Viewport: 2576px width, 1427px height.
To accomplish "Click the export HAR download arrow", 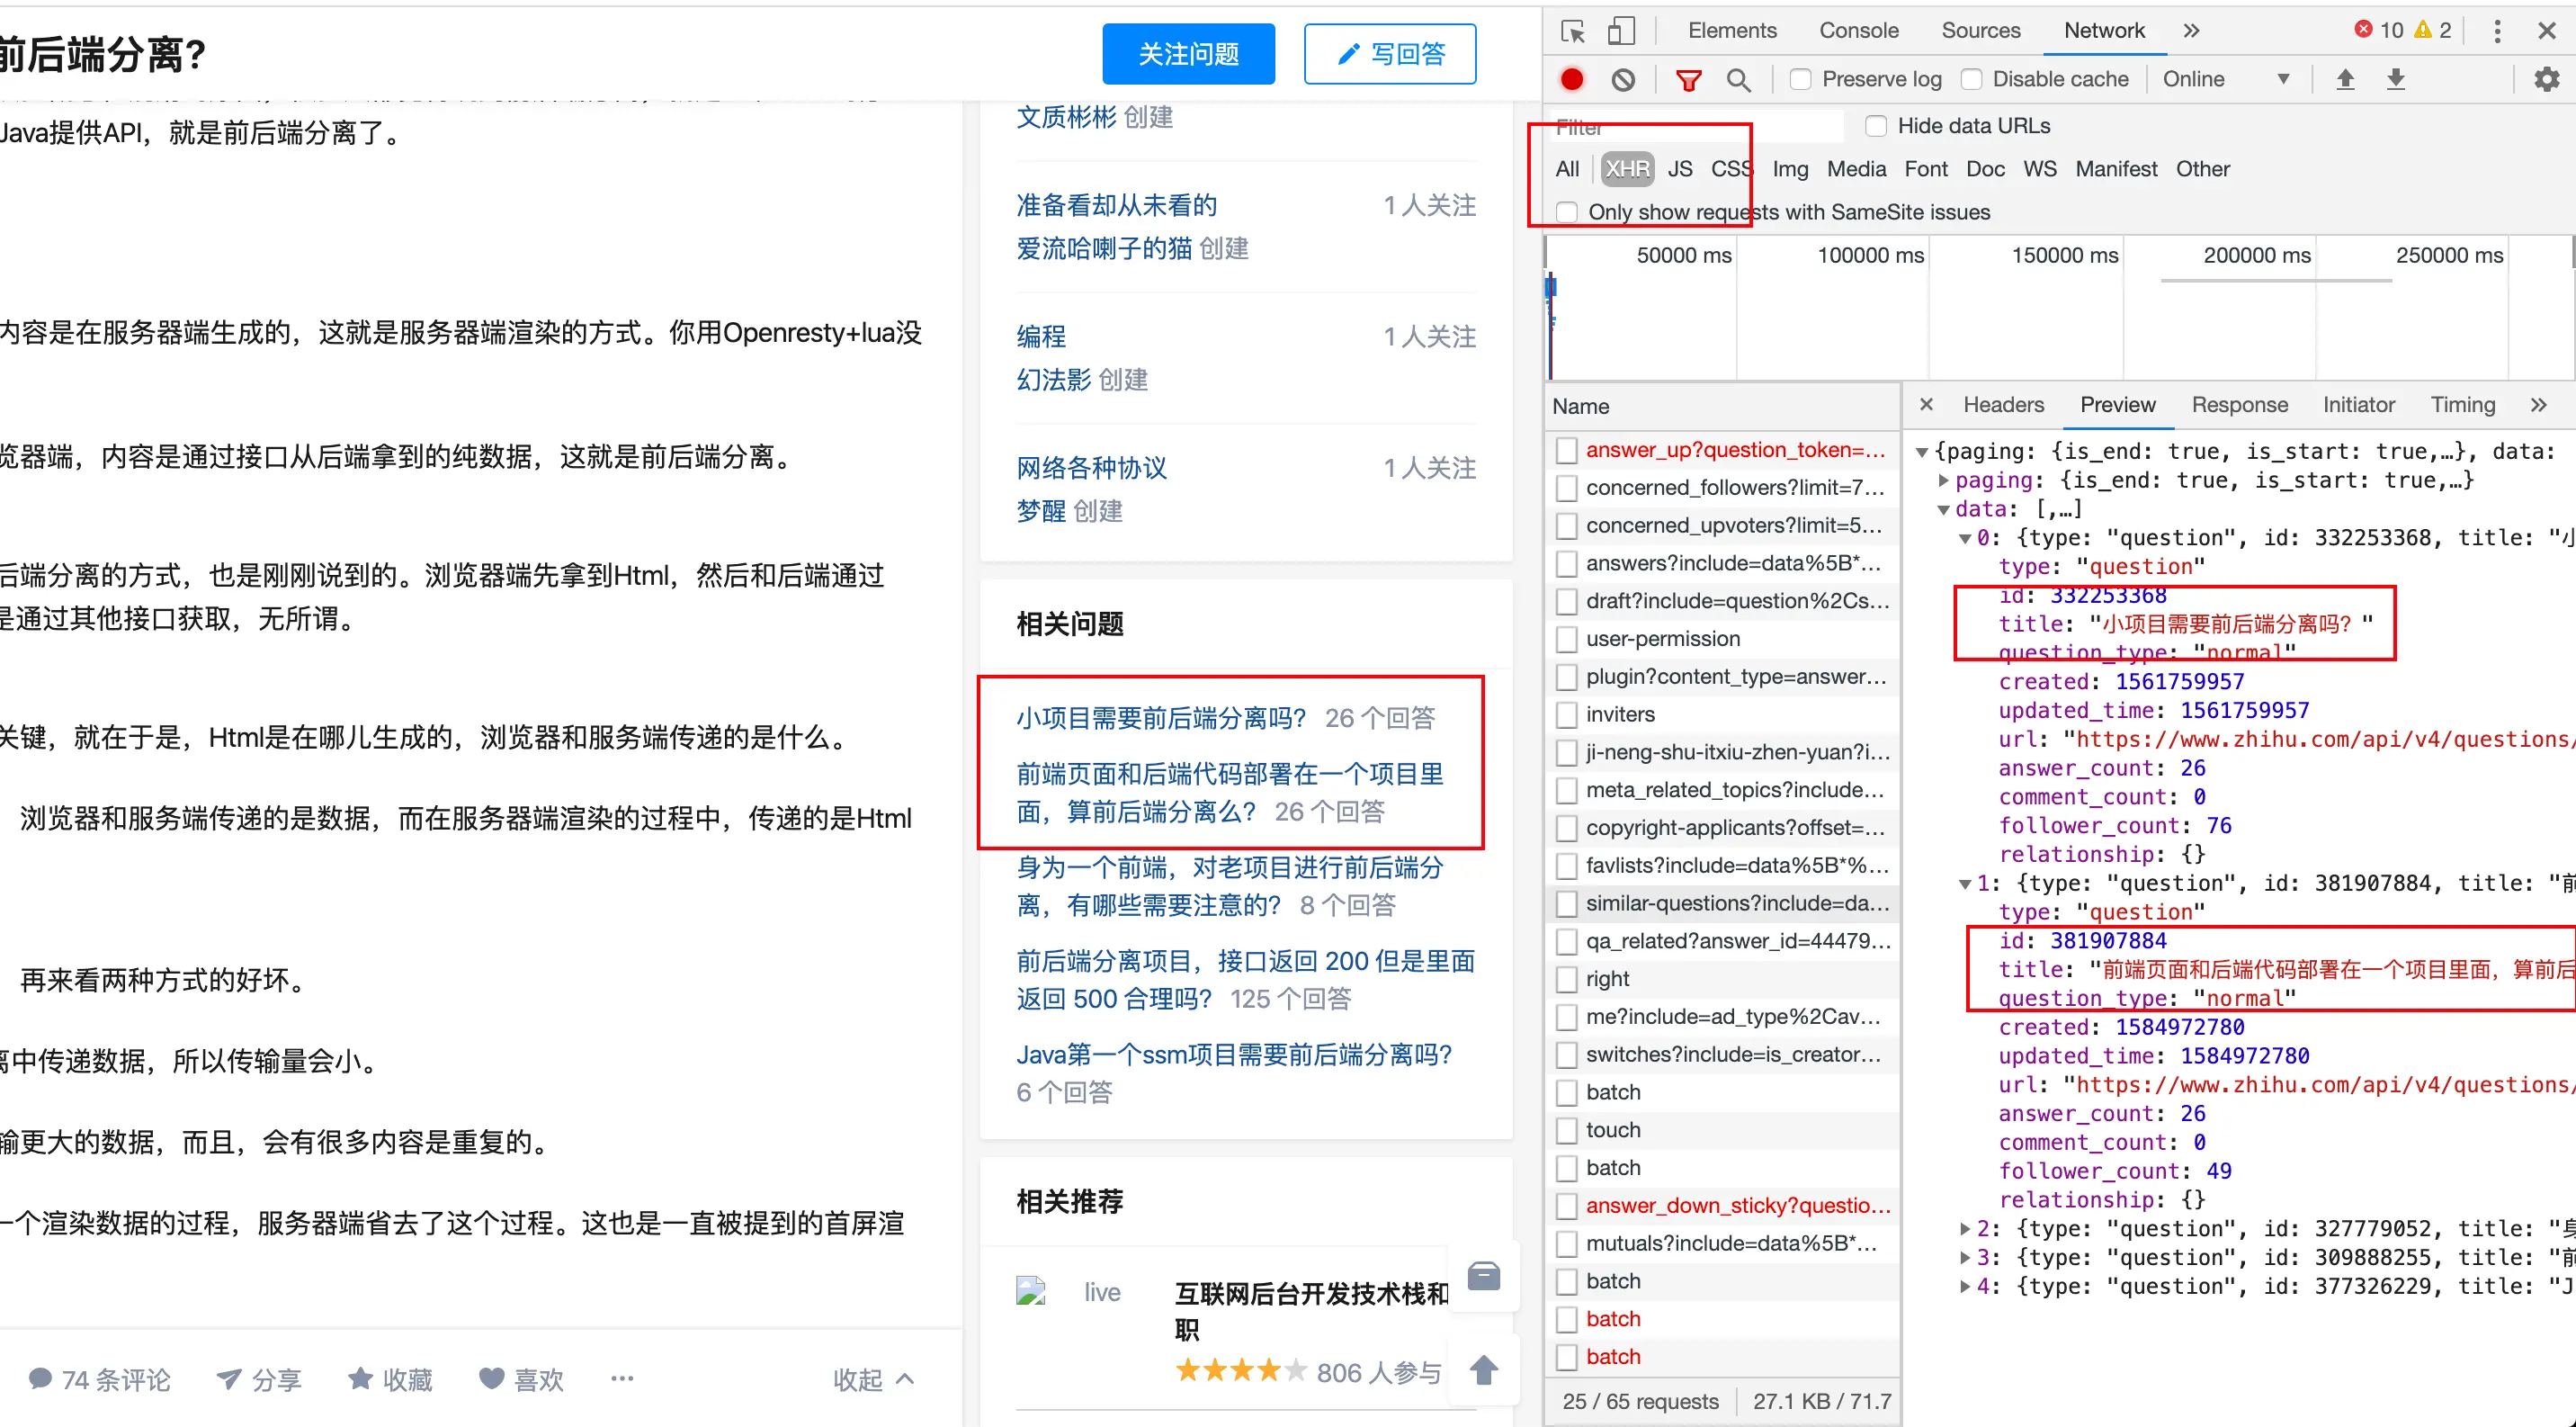I will tap(2396, 79).
